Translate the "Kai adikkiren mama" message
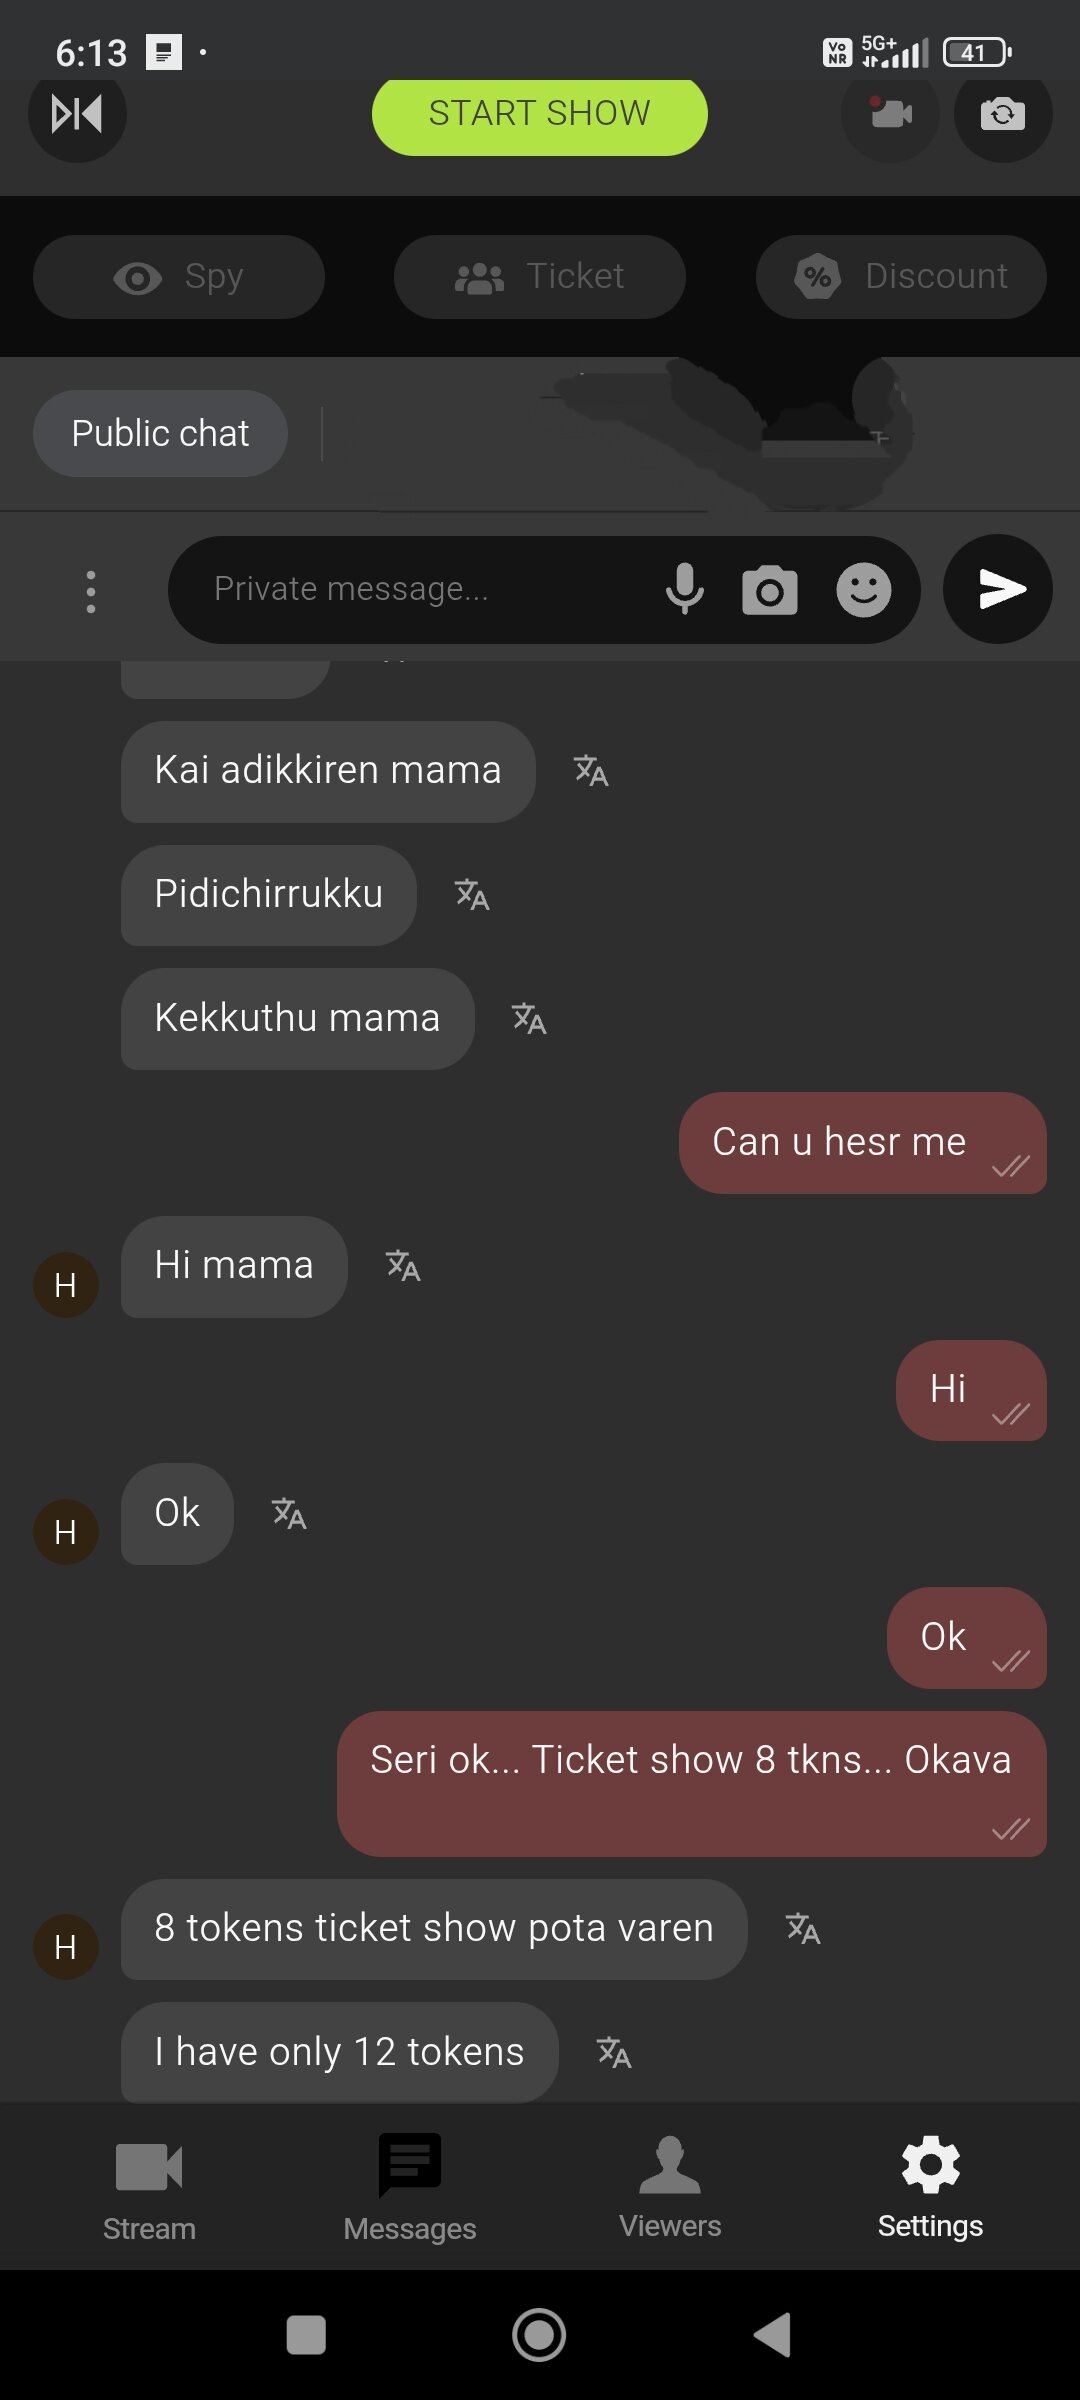1080x2400 pixels. [x=591, y=771]
